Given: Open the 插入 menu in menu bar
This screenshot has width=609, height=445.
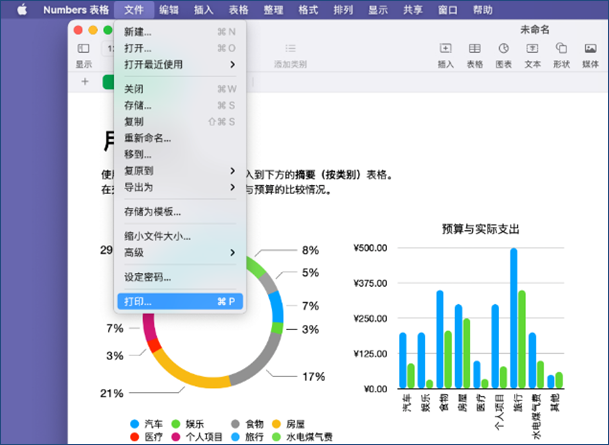Looking at the screenshot, I should click(204, 10).
